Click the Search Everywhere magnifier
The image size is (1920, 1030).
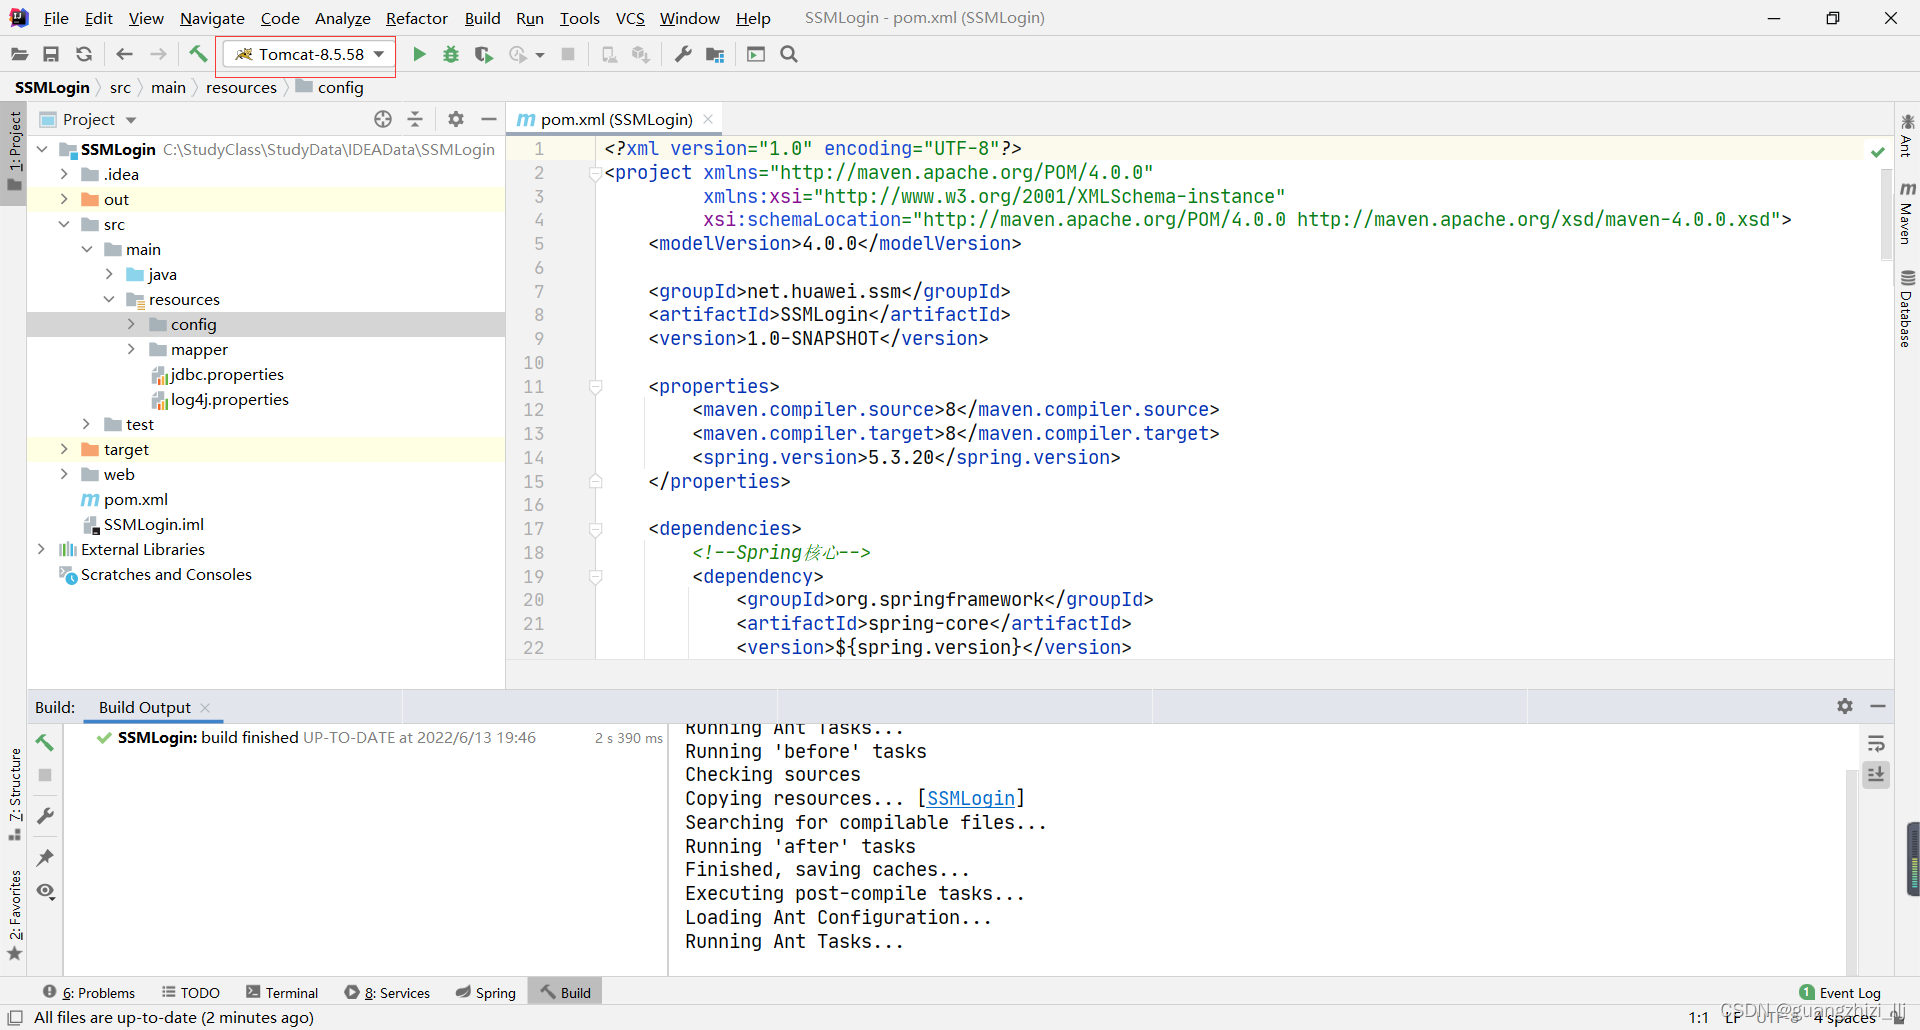pos(789,54)
